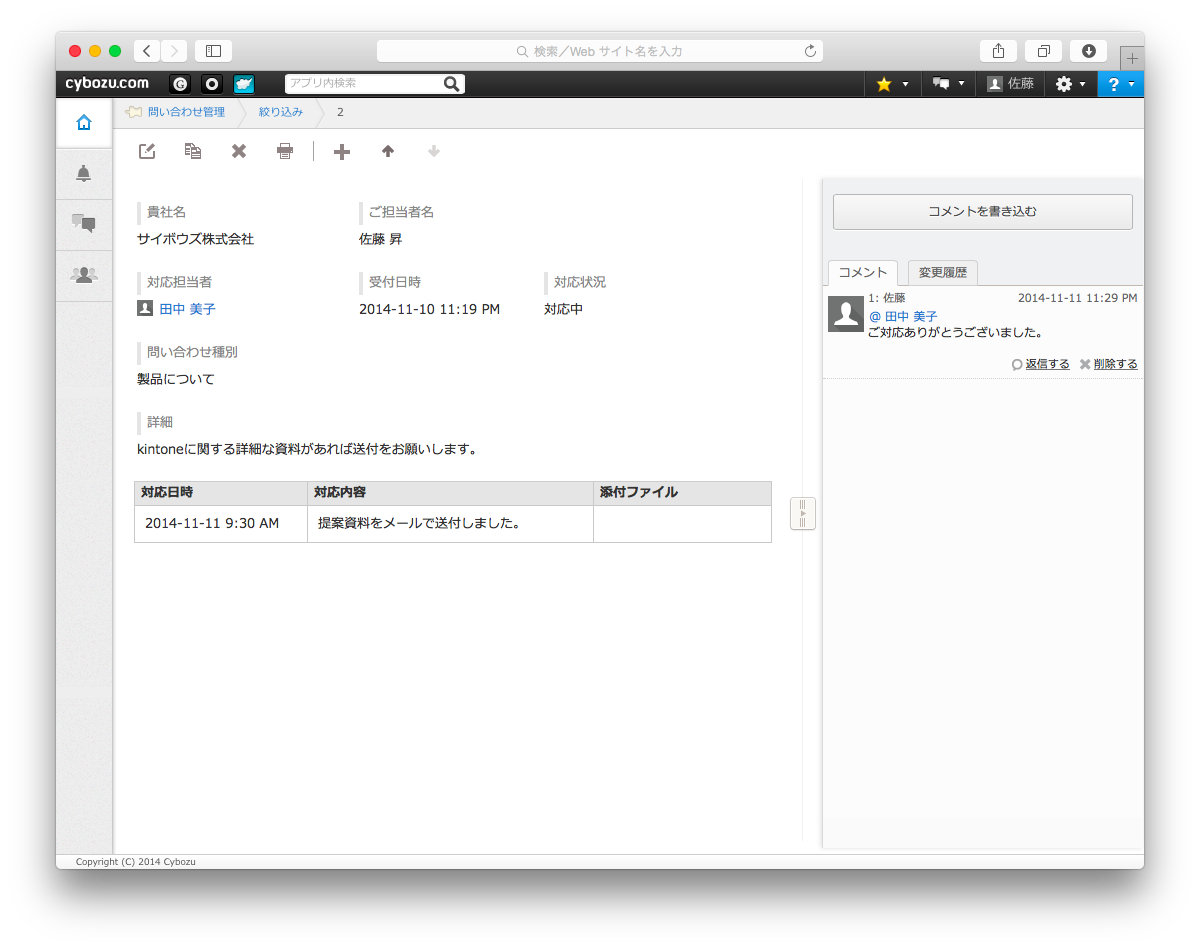Open 田中 美子 assignee profile link
This screenshot has width=1200, height=949.
[x=188, y=309]
